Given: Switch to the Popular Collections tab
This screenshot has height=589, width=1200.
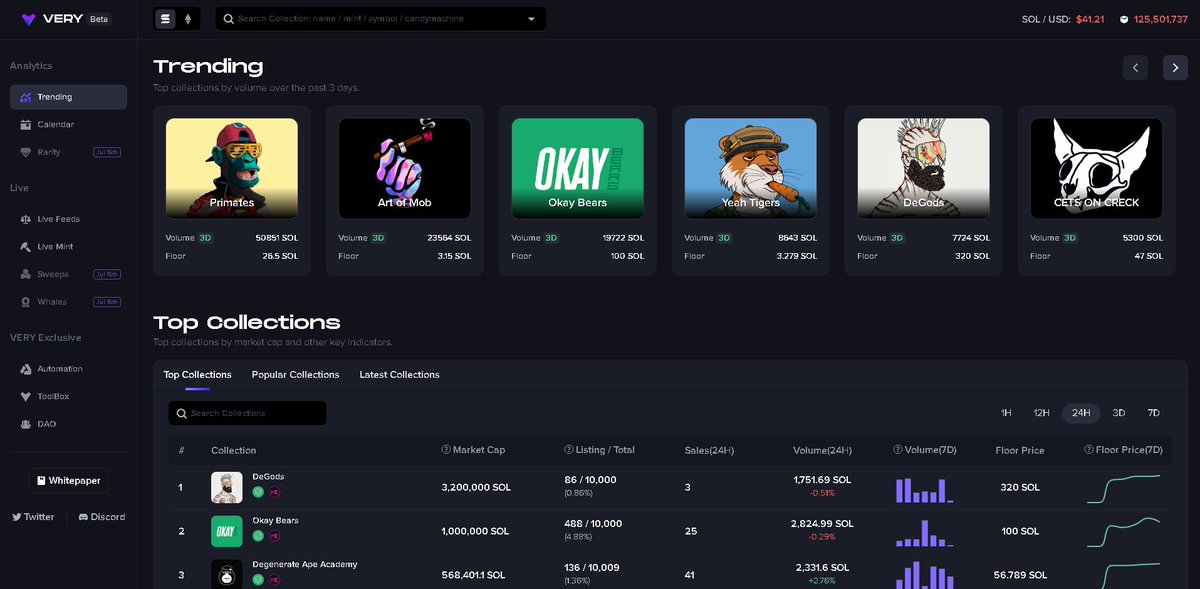Looking at the screenshot, I should [295, 375].
